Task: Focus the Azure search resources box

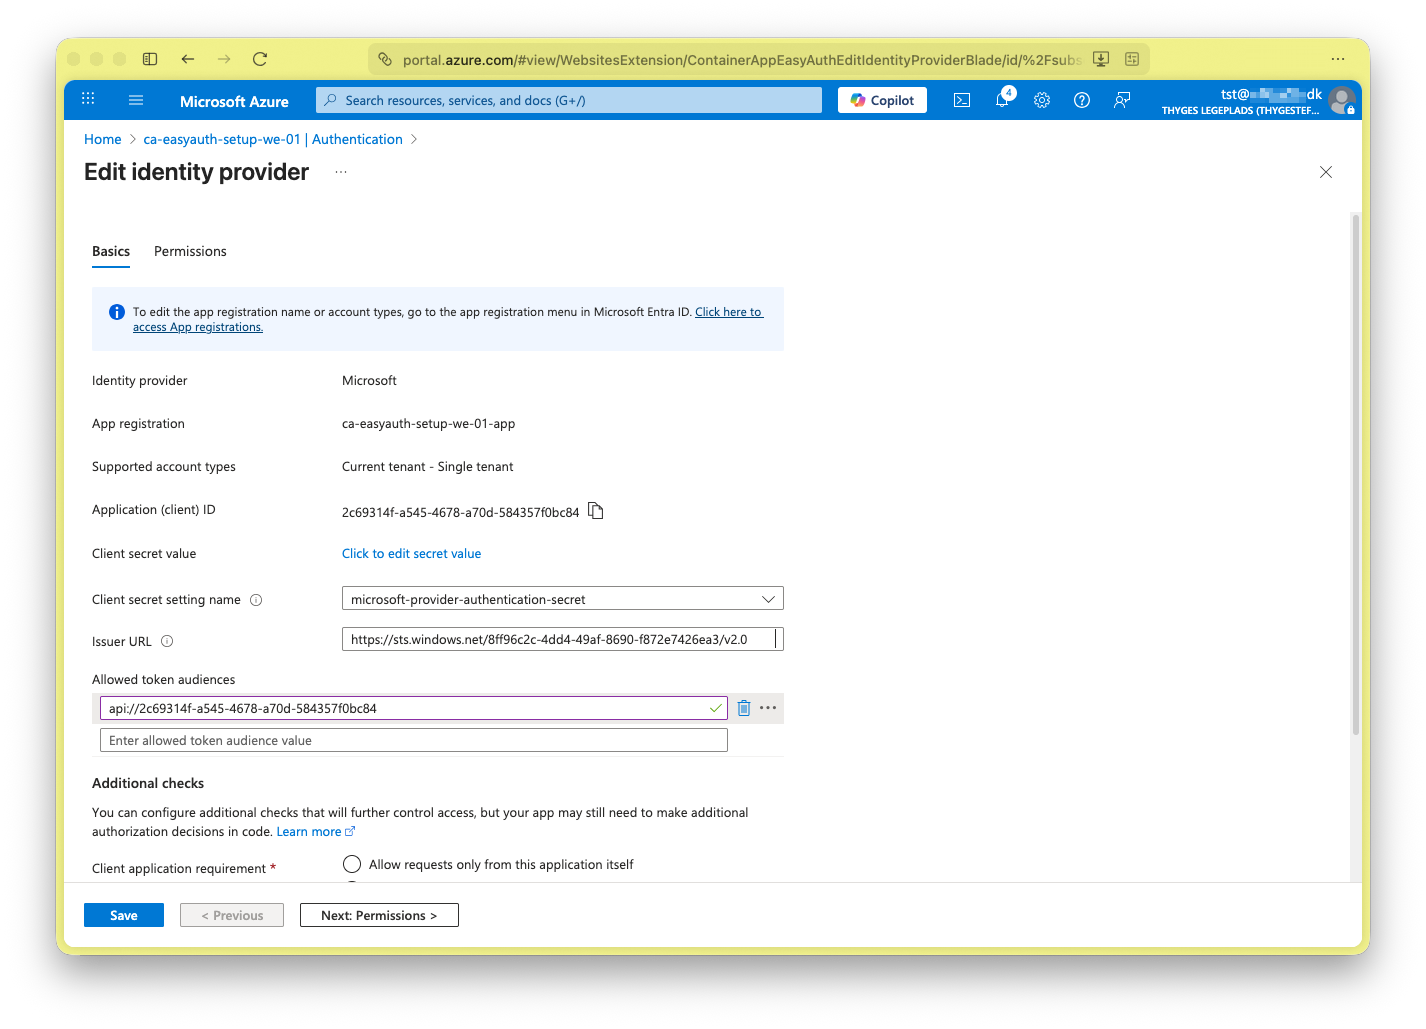Action: pos(569,100)
